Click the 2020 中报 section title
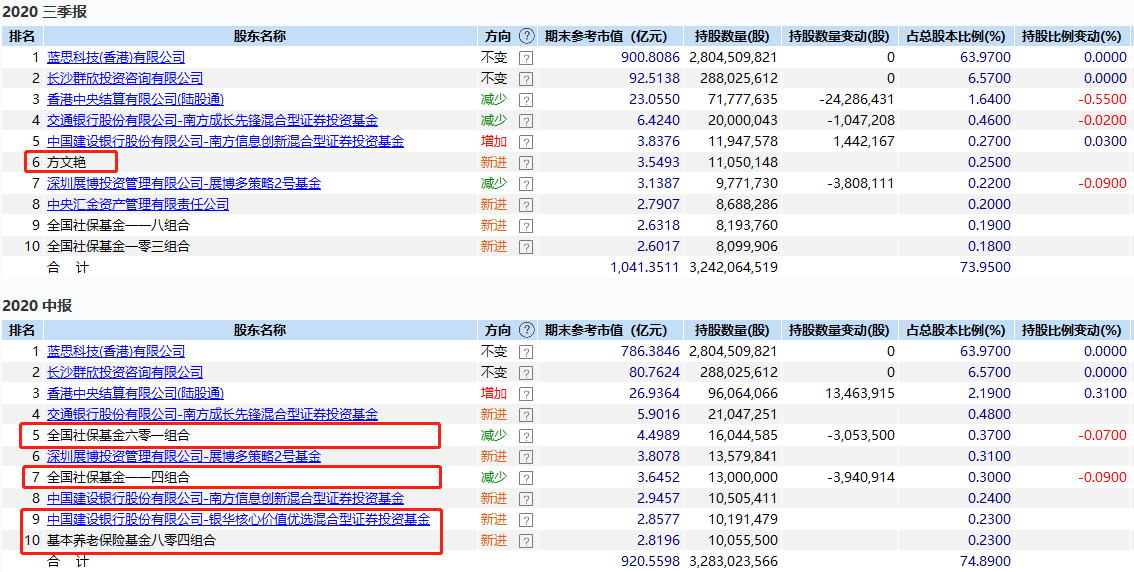This screenshot has height=572, width=1134. pyautogui.click(x=36, y=306)
